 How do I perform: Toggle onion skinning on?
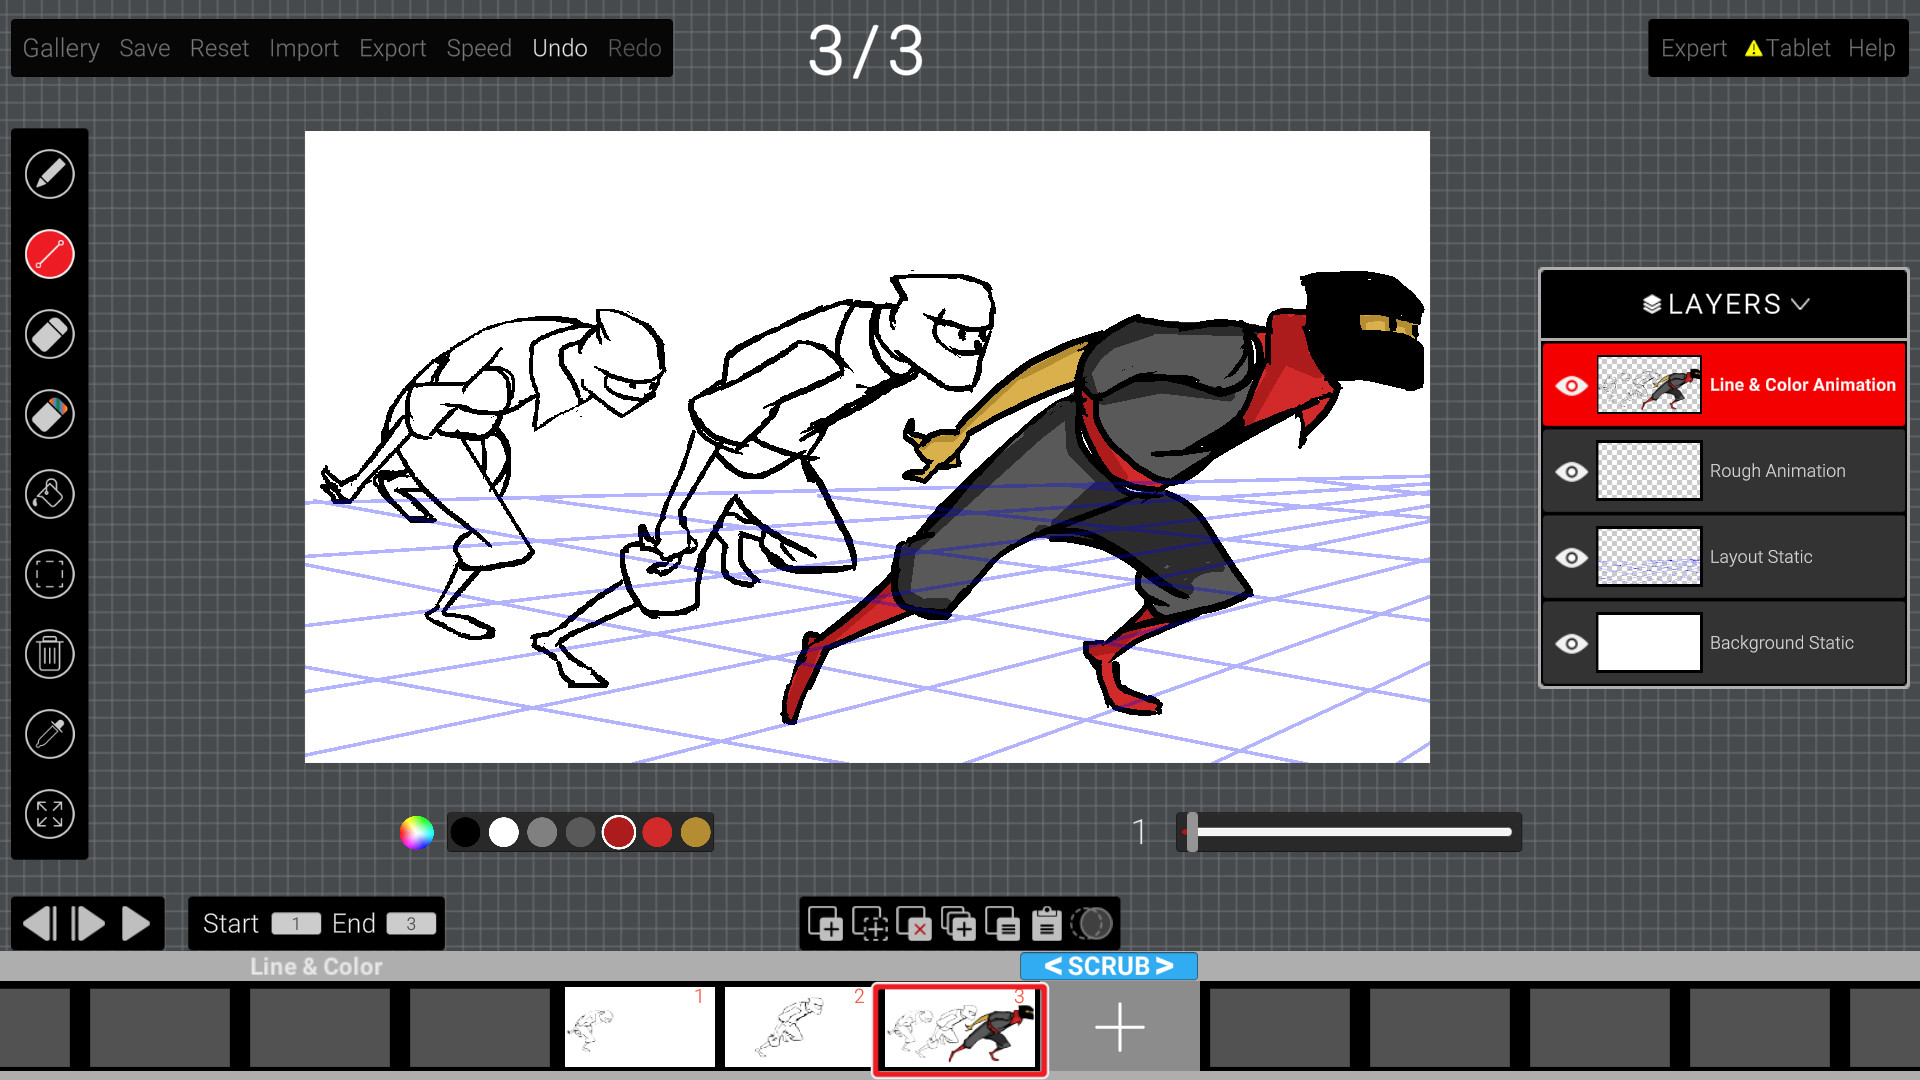tap(1093, 925)
